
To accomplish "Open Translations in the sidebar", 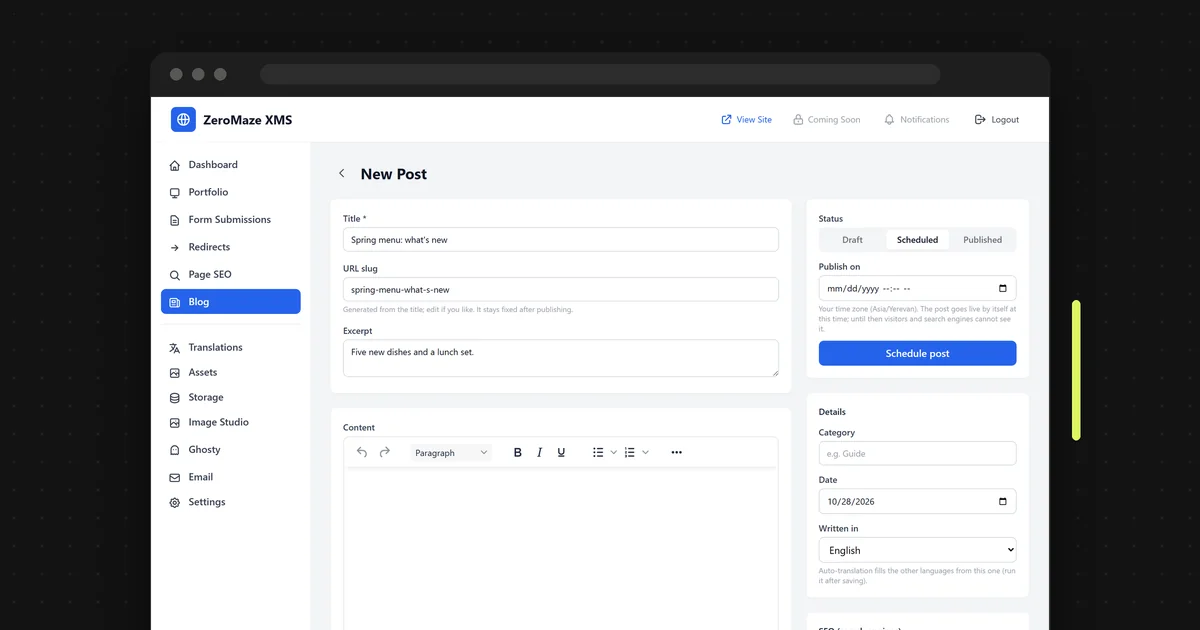I will click(231, 348).
